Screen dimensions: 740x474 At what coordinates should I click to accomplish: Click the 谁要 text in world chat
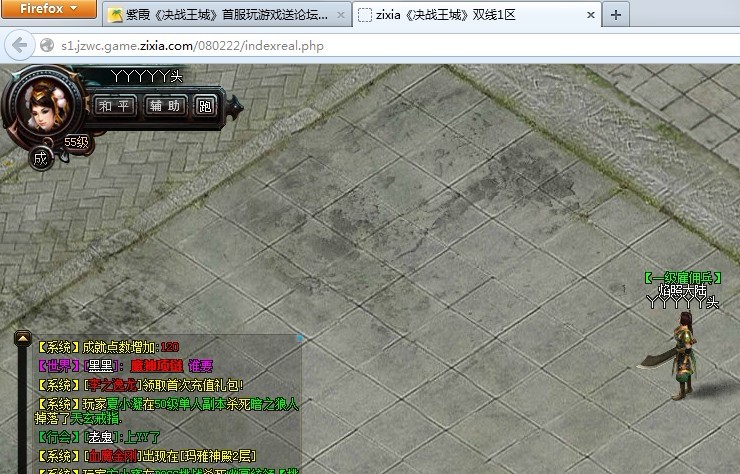click(x=201, y=366)
